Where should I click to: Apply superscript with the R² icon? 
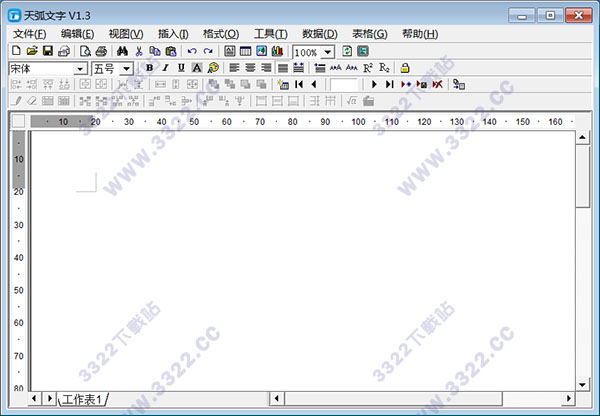[368, 68]
